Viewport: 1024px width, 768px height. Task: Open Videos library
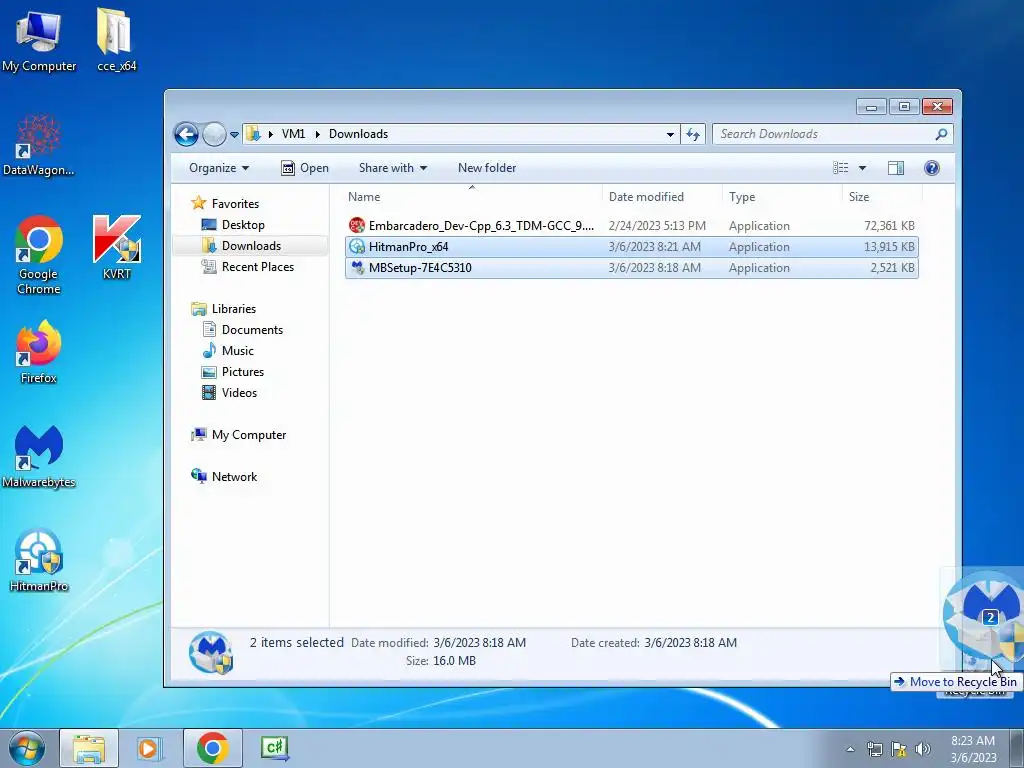click(229, 392)
